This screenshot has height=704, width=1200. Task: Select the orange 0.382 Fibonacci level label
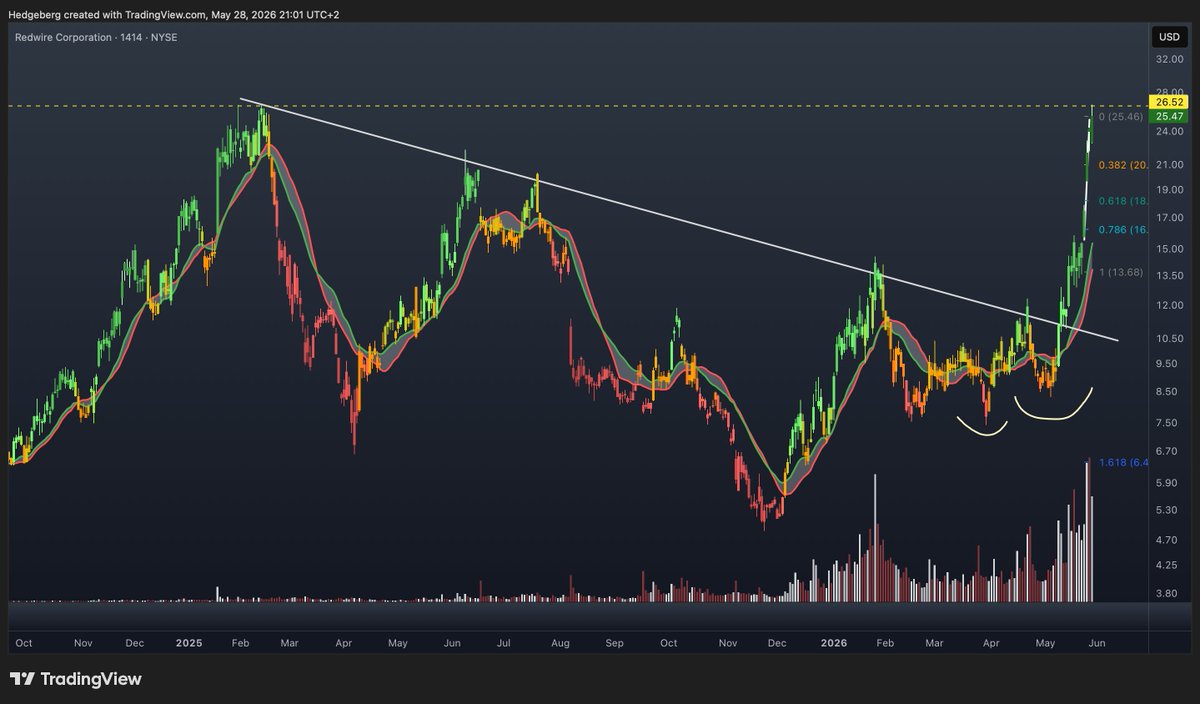[x=1121, y=165]
